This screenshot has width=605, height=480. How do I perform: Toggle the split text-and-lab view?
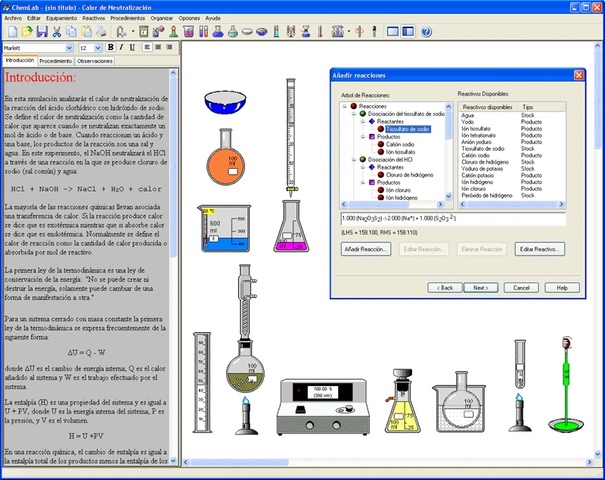point(408,32)
